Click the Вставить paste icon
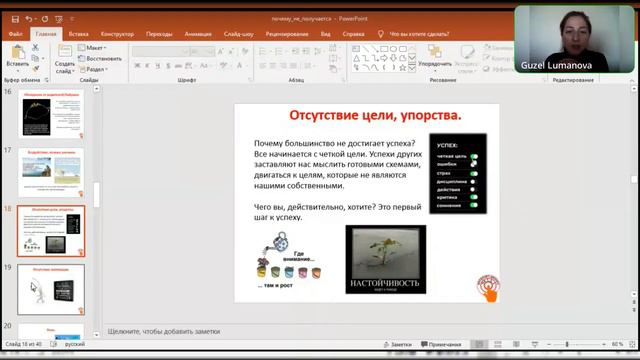 (18, 53)
